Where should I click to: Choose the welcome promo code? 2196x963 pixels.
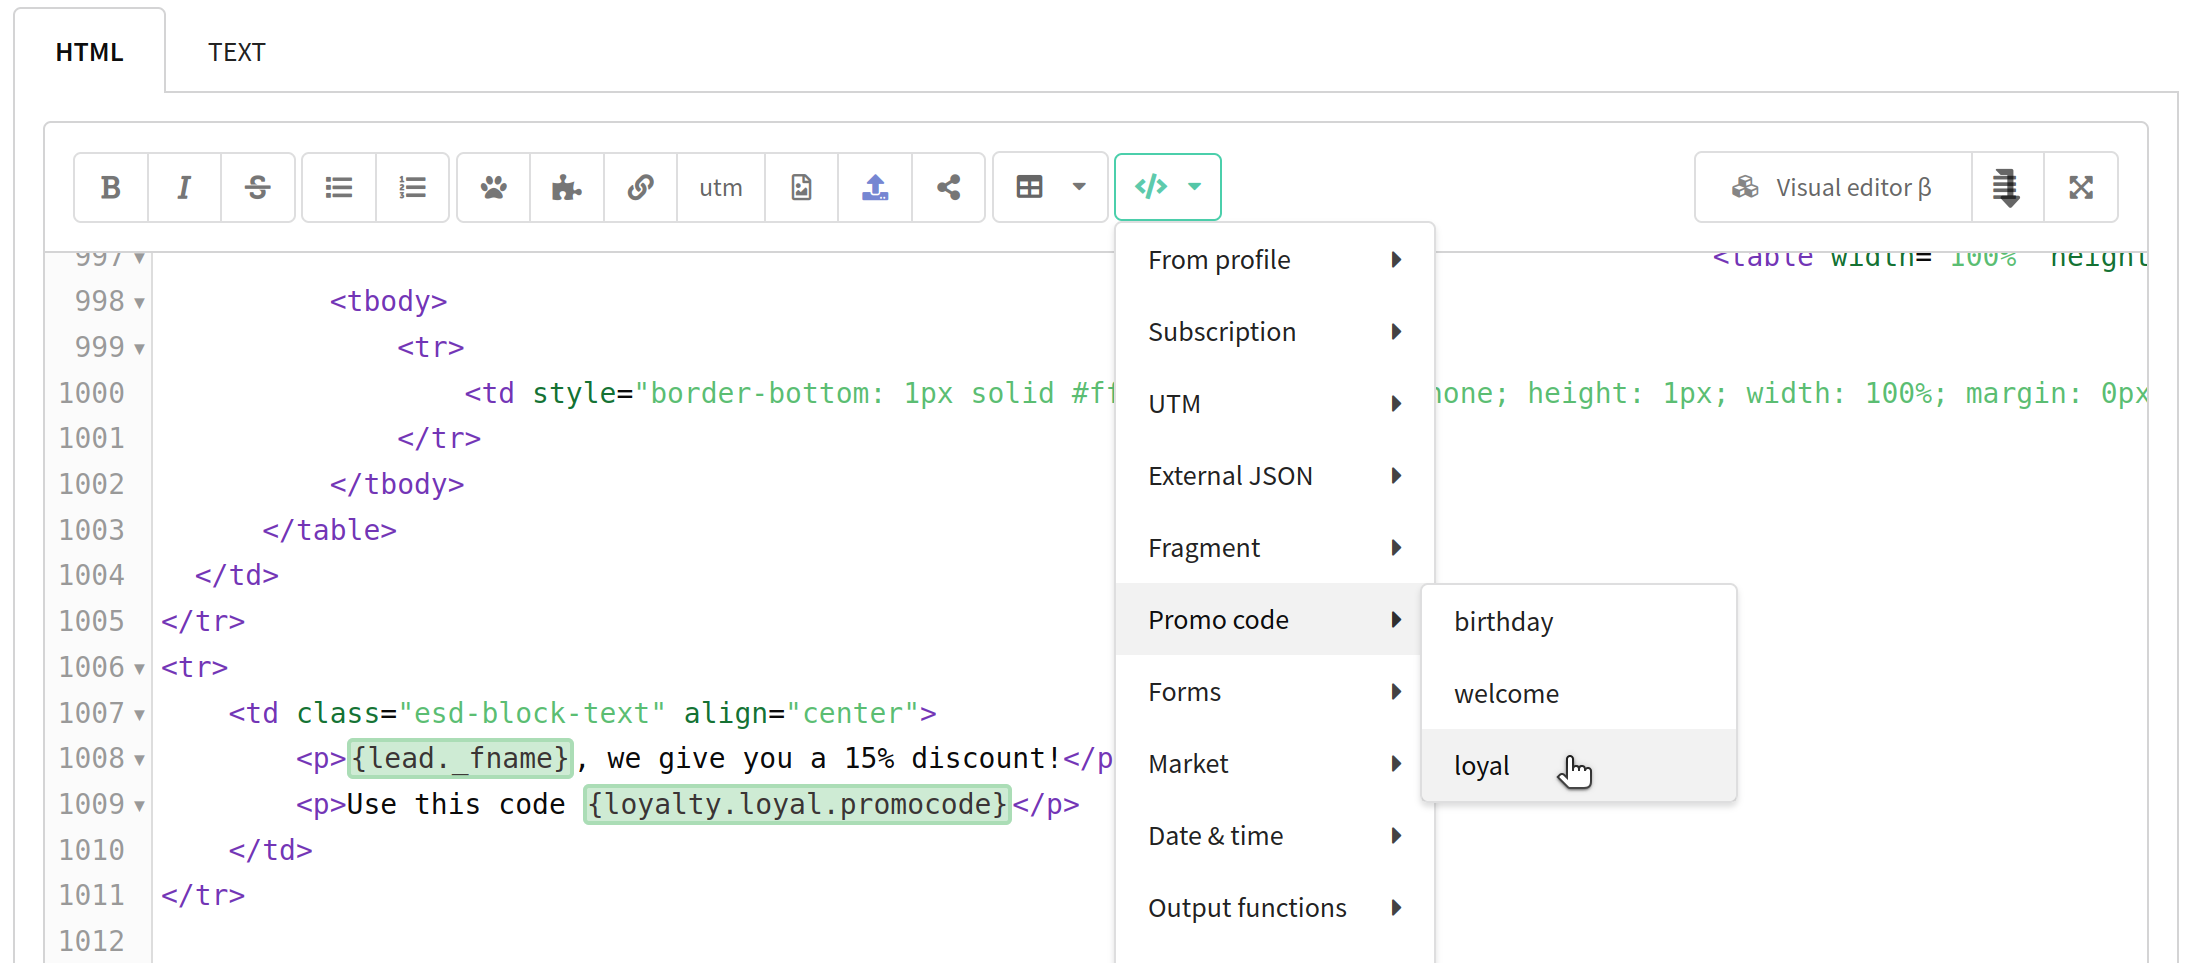(1578, 694)
